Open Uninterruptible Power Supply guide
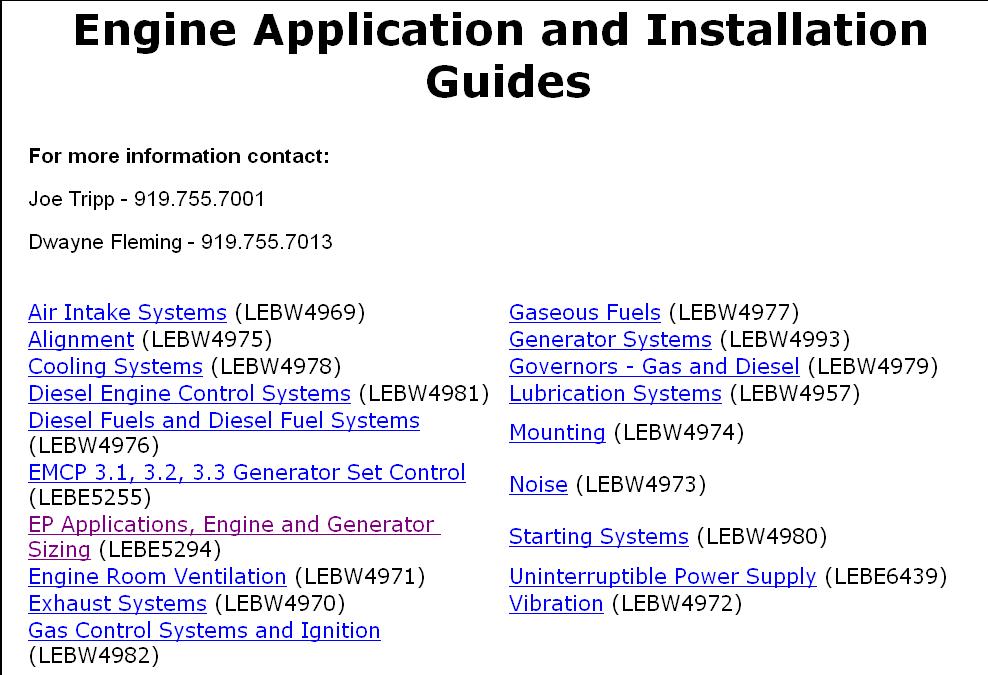 (x=662, y=577)
